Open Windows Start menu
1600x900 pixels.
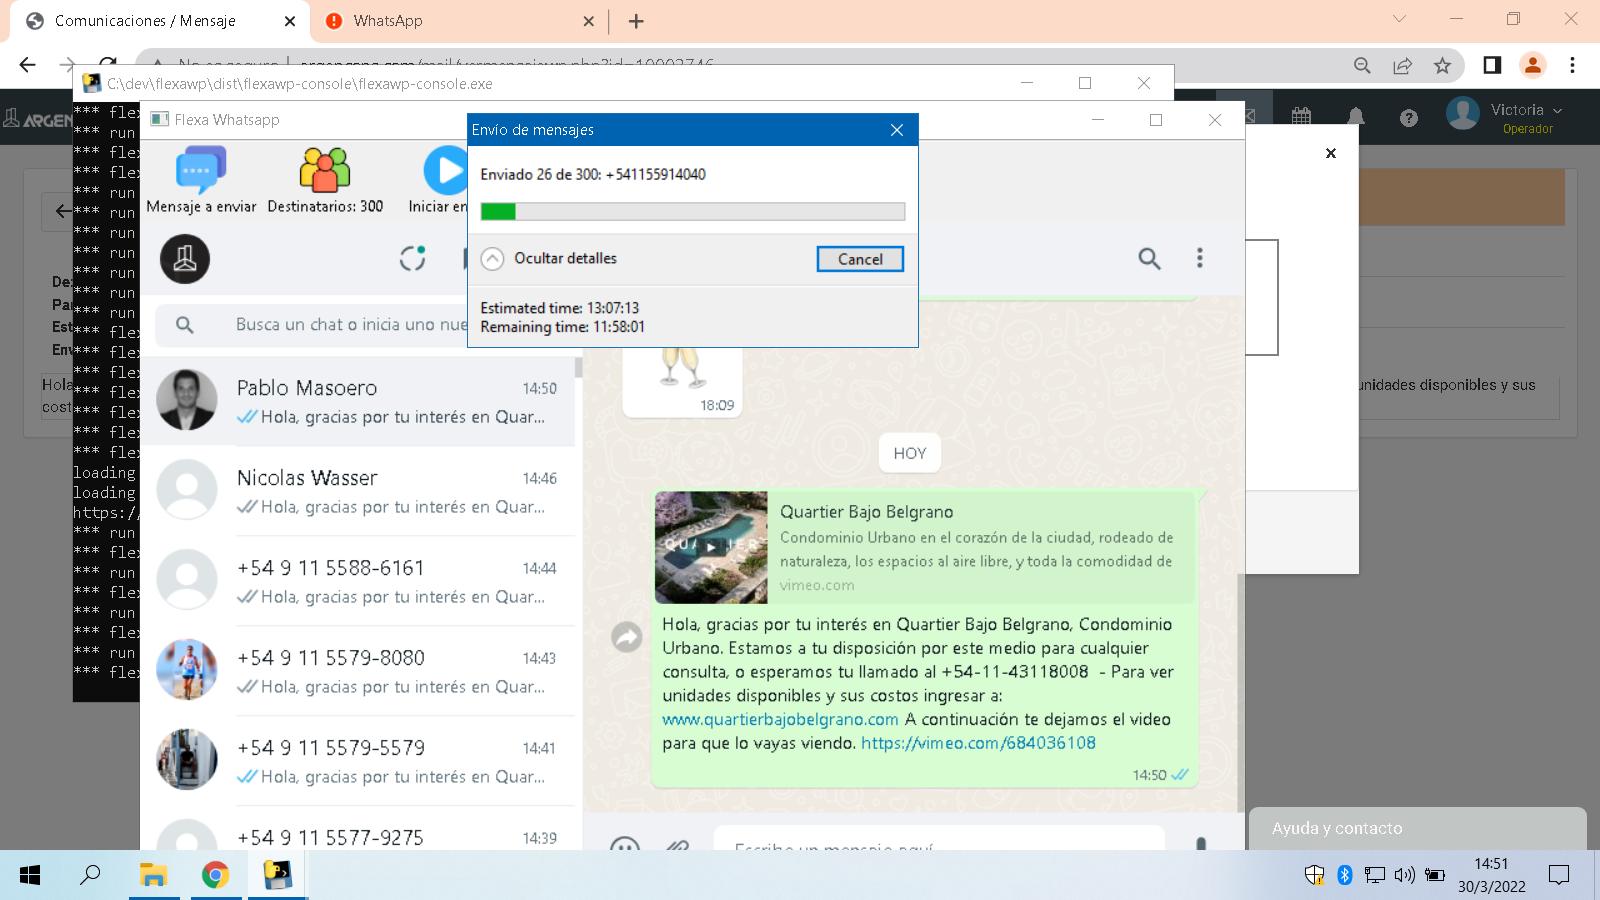[x=30, y=876]
